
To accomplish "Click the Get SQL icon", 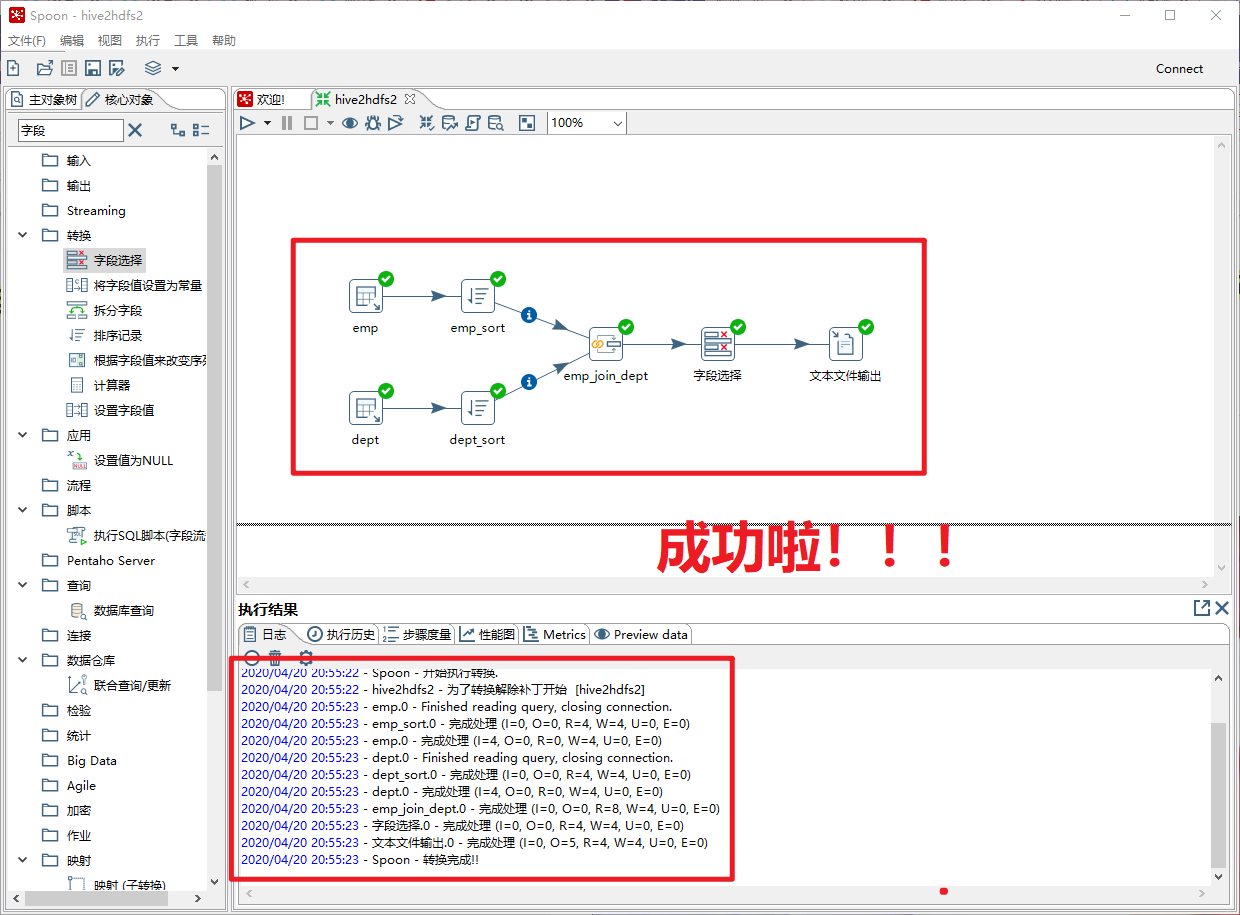I will pos(473,123).
